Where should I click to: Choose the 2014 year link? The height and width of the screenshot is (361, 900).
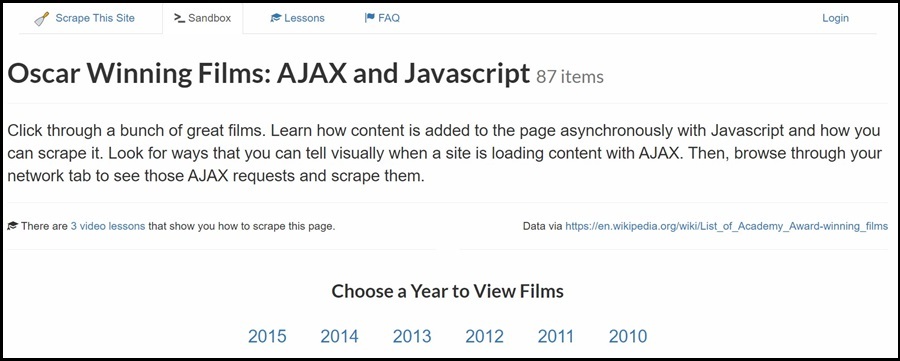(x=339, y=336)
